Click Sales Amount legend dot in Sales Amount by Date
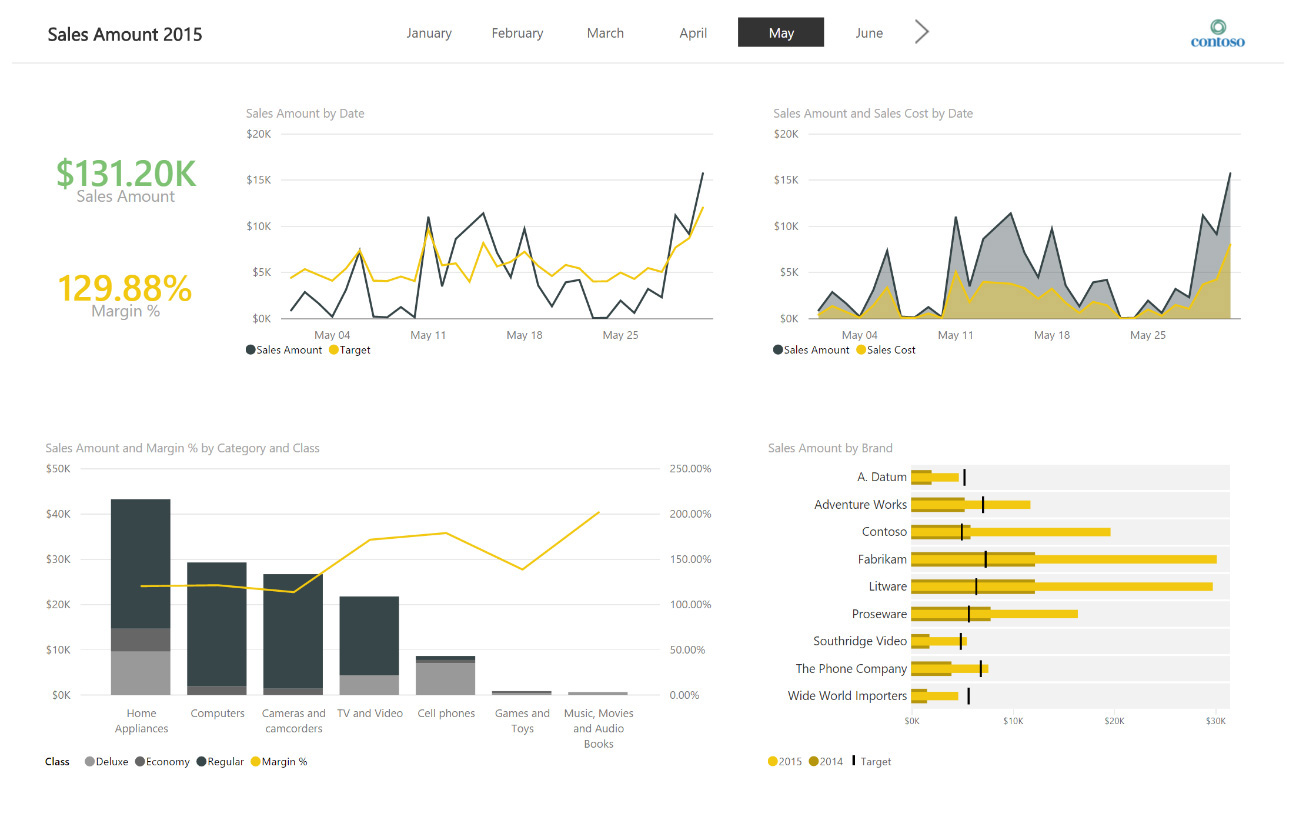The image size is (1296, 830). (x=251, y=350)
